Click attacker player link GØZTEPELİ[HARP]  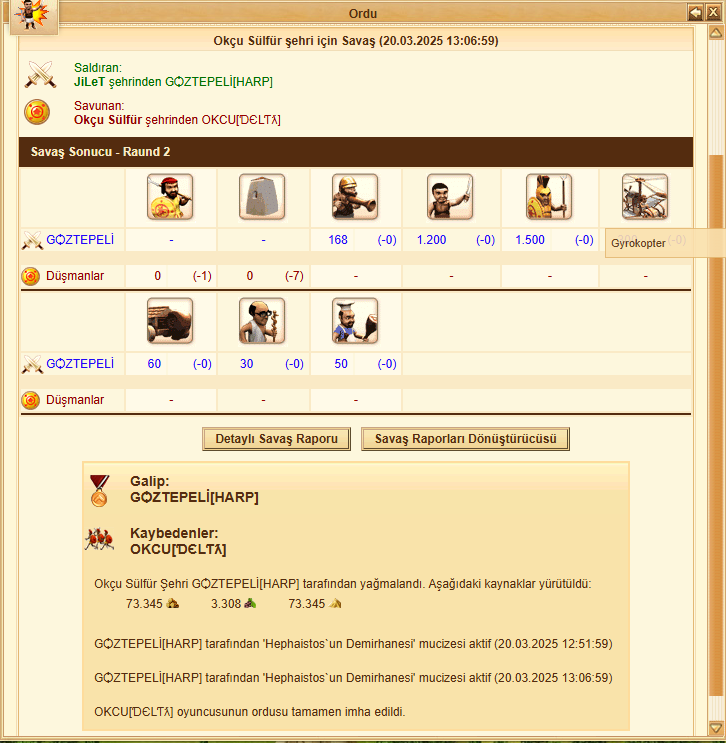[x=218, y=82]
